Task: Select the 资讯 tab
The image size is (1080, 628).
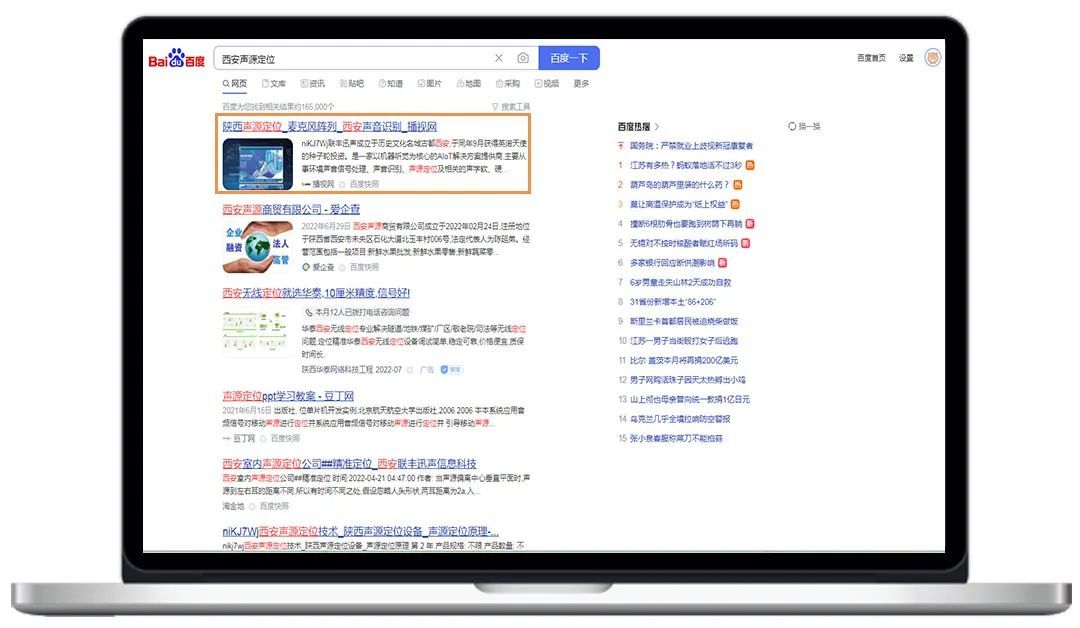Action: point(312,84)
